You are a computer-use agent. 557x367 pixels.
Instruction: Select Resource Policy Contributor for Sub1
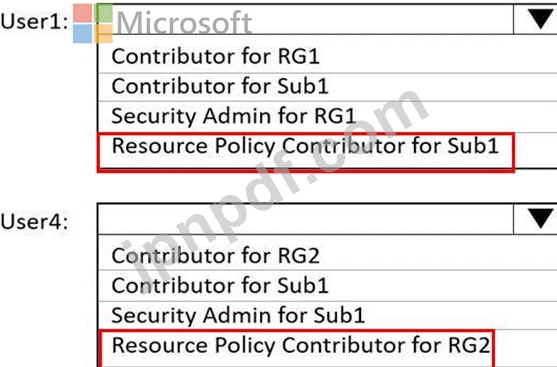(x=305, y=152)
